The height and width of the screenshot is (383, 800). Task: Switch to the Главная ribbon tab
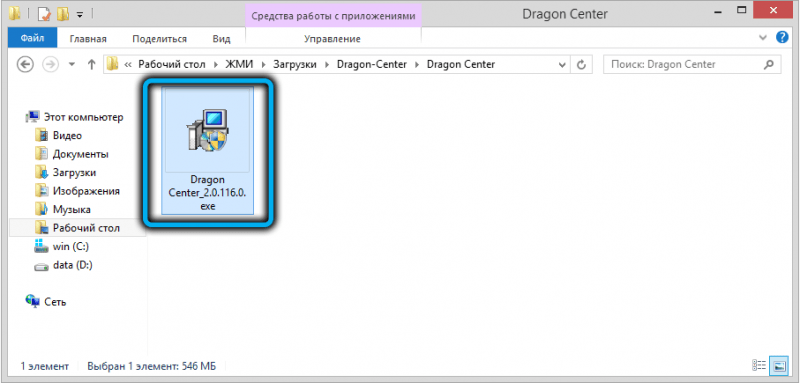(88, 39)
